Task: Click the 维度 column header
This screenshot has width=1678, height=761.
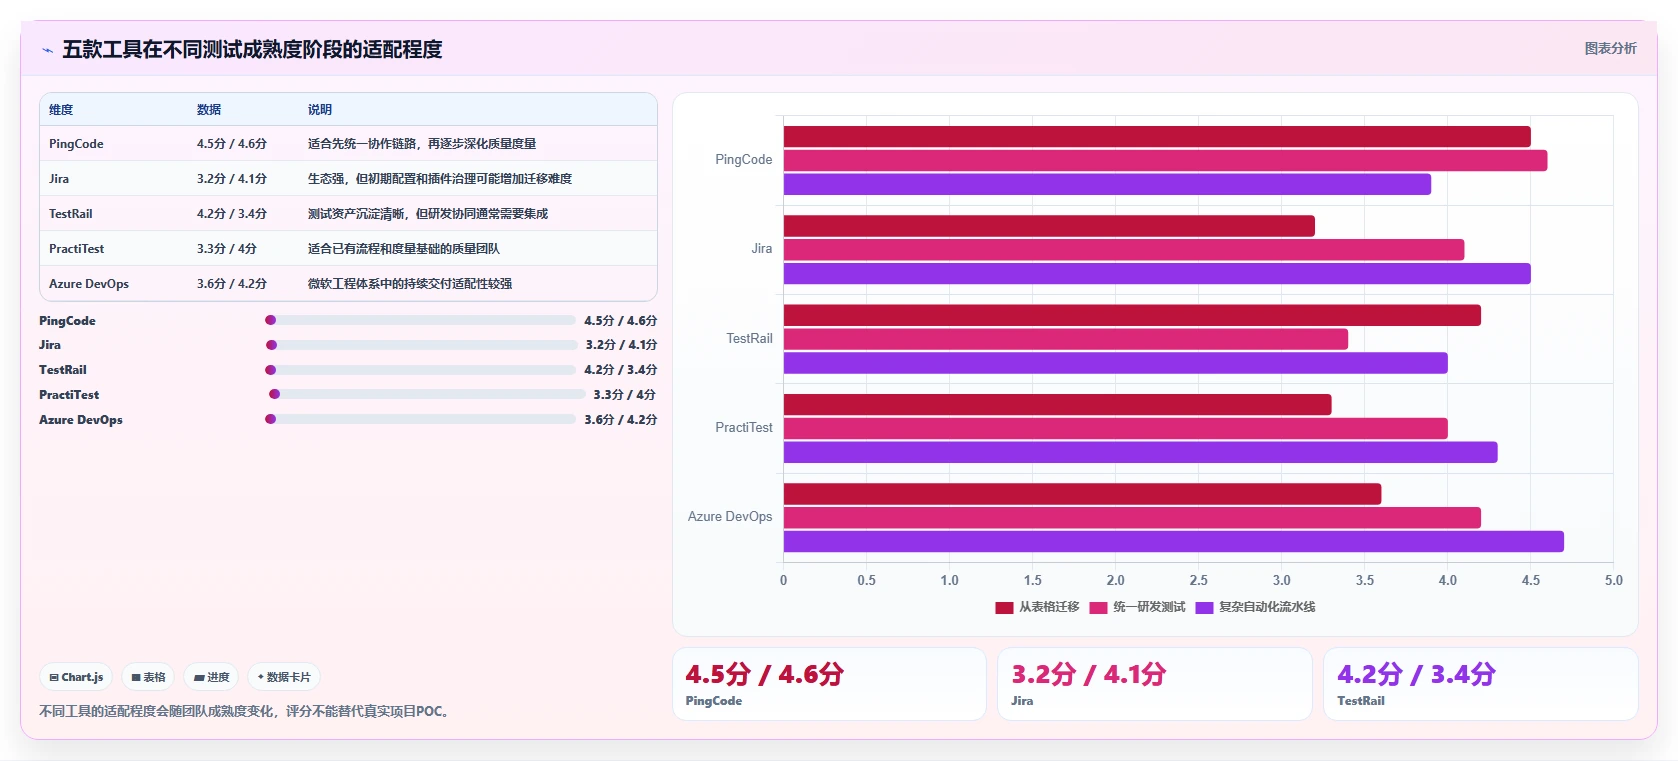Action: (x=61, y=110)
